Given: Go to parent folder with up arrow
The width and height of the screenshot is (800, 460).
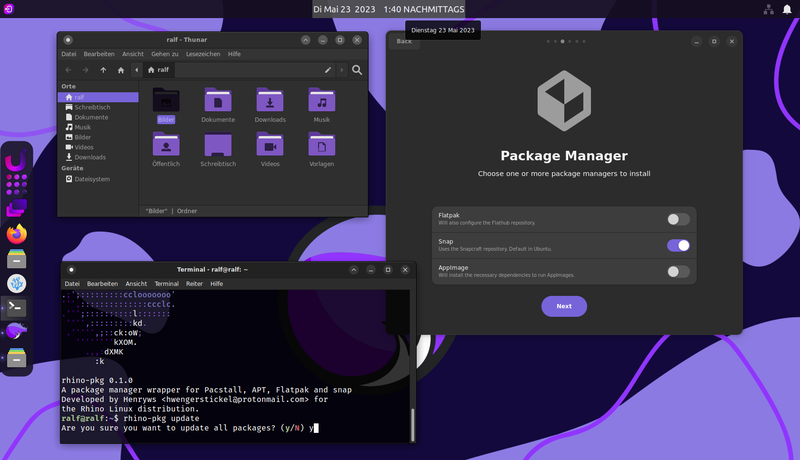Looking at the screenshot, I should 104,70.
